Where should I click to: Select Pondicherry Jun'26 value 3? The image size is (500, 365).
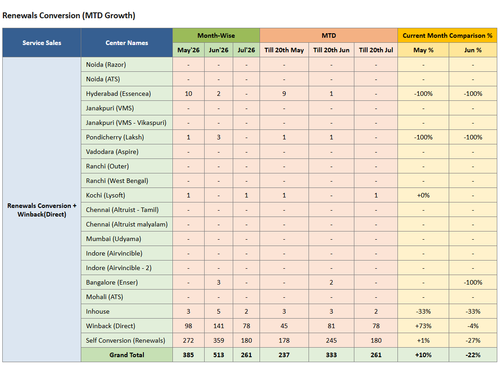219,137
